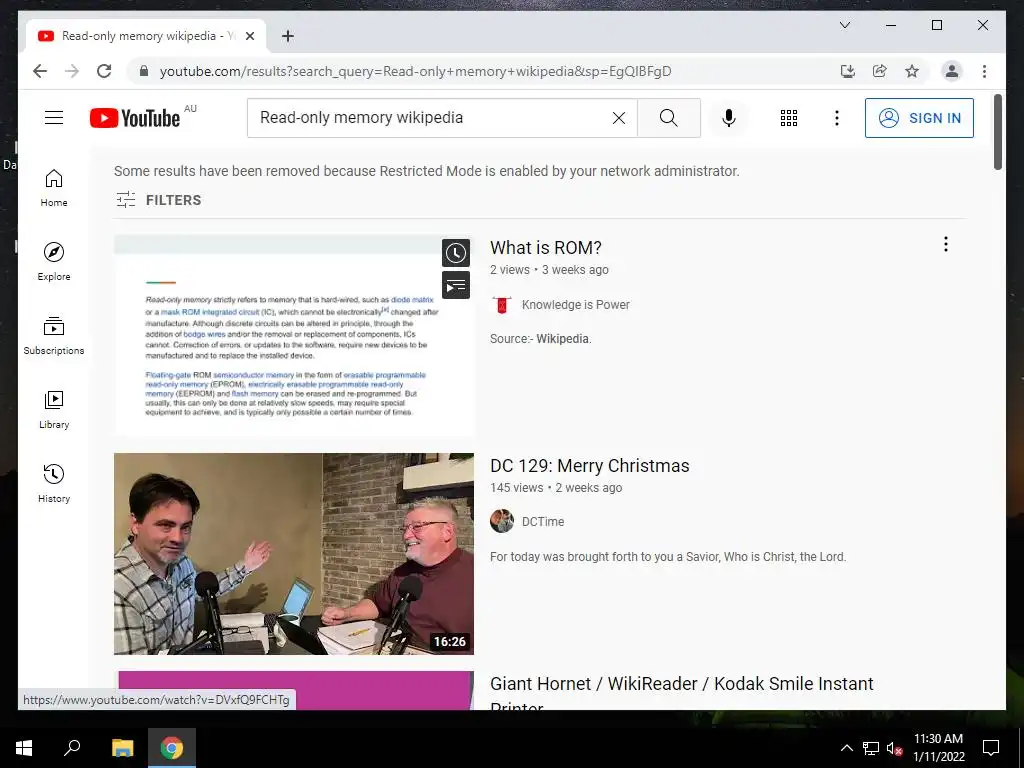This screenshot has height=768, width=1024.
Task: Go to the YouTube logo homepage
Action: [135, 118]
